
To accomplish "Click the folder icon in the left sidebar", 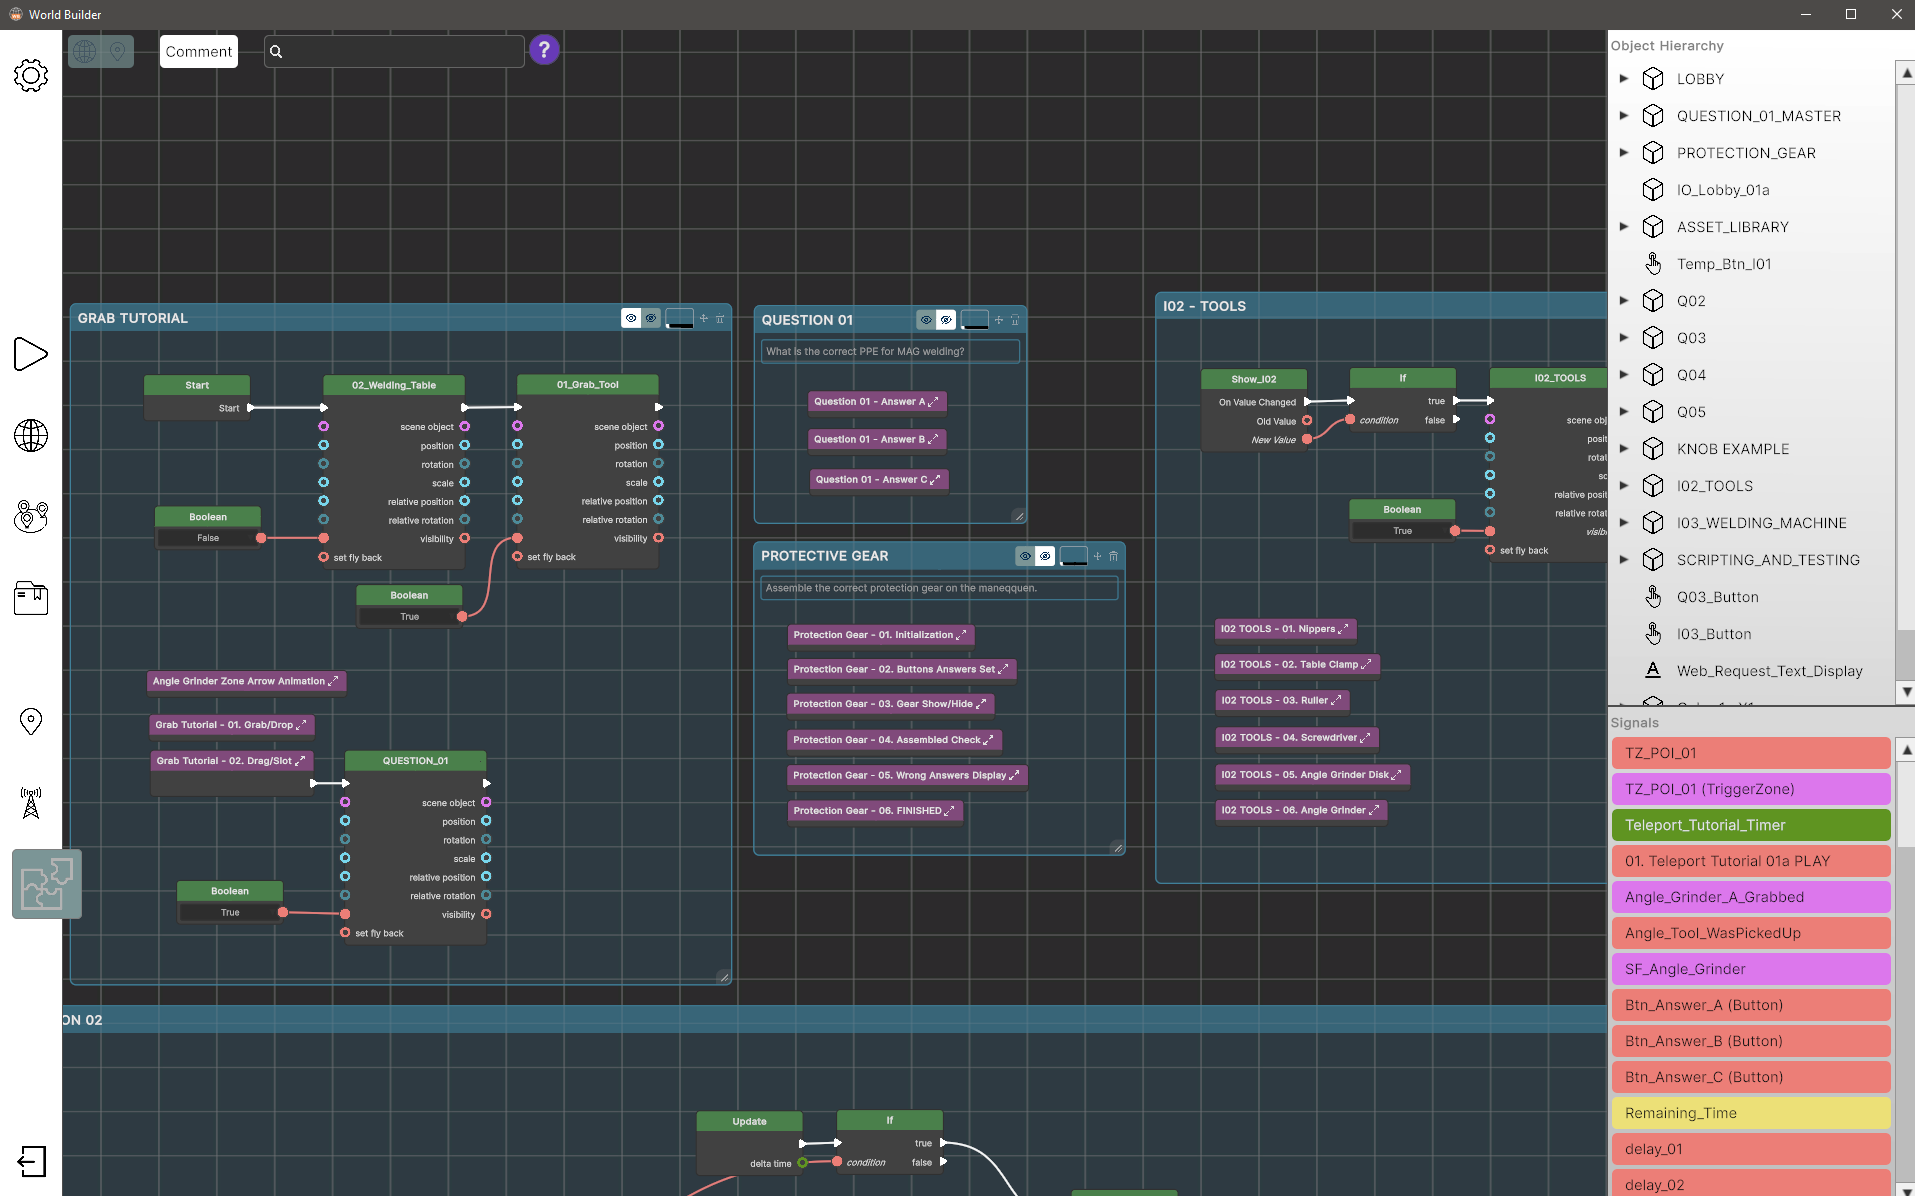I will point(30,598).
